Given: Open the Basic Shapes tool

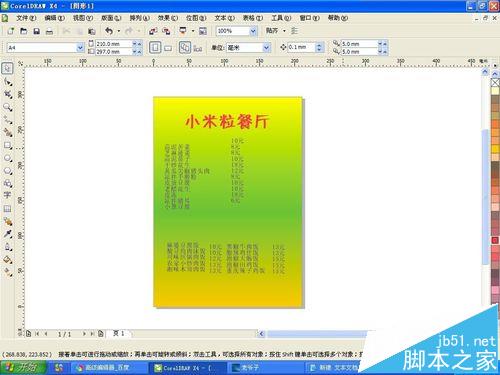Looking at the screenshot, I should tap(7, 183).
